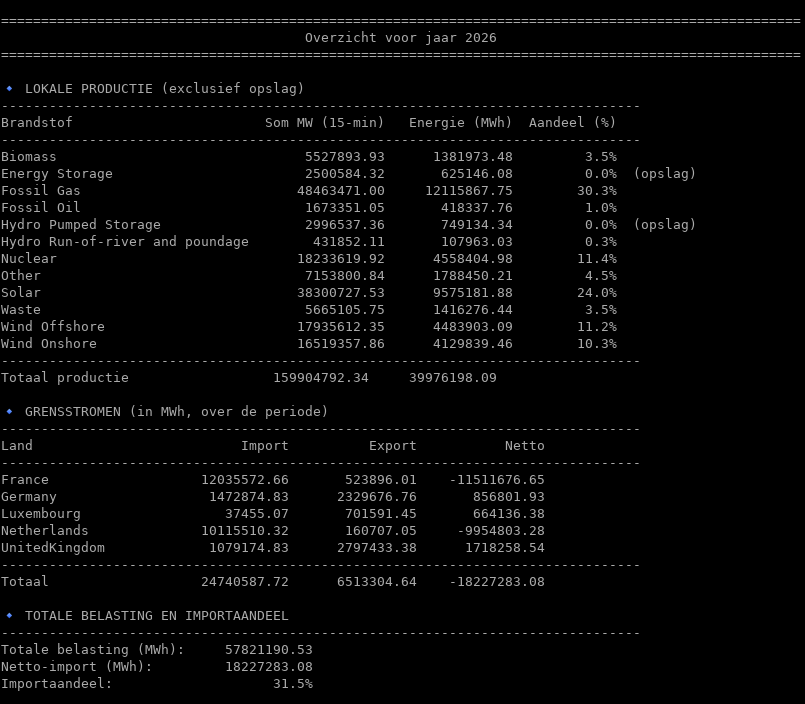Click the Solar share "24.0%"
This screenshot has width=805, height=704.
(597, 292)
